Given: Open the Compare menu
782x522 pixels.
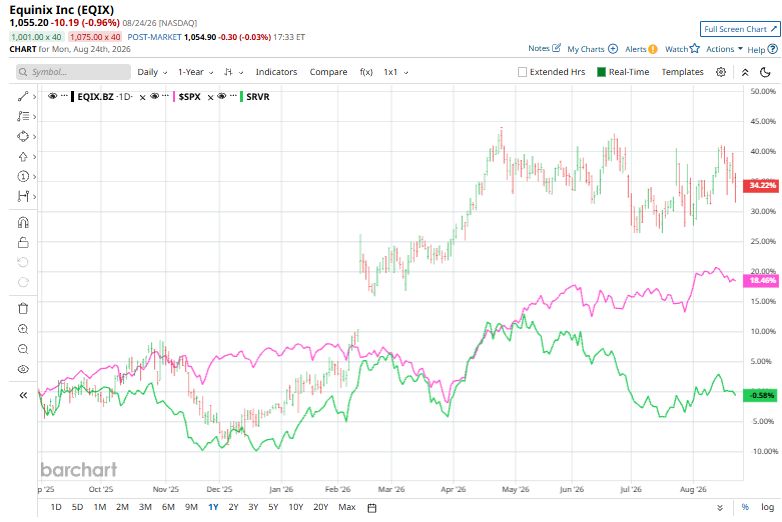Looking at the screenshot, I should click(328, 72).
